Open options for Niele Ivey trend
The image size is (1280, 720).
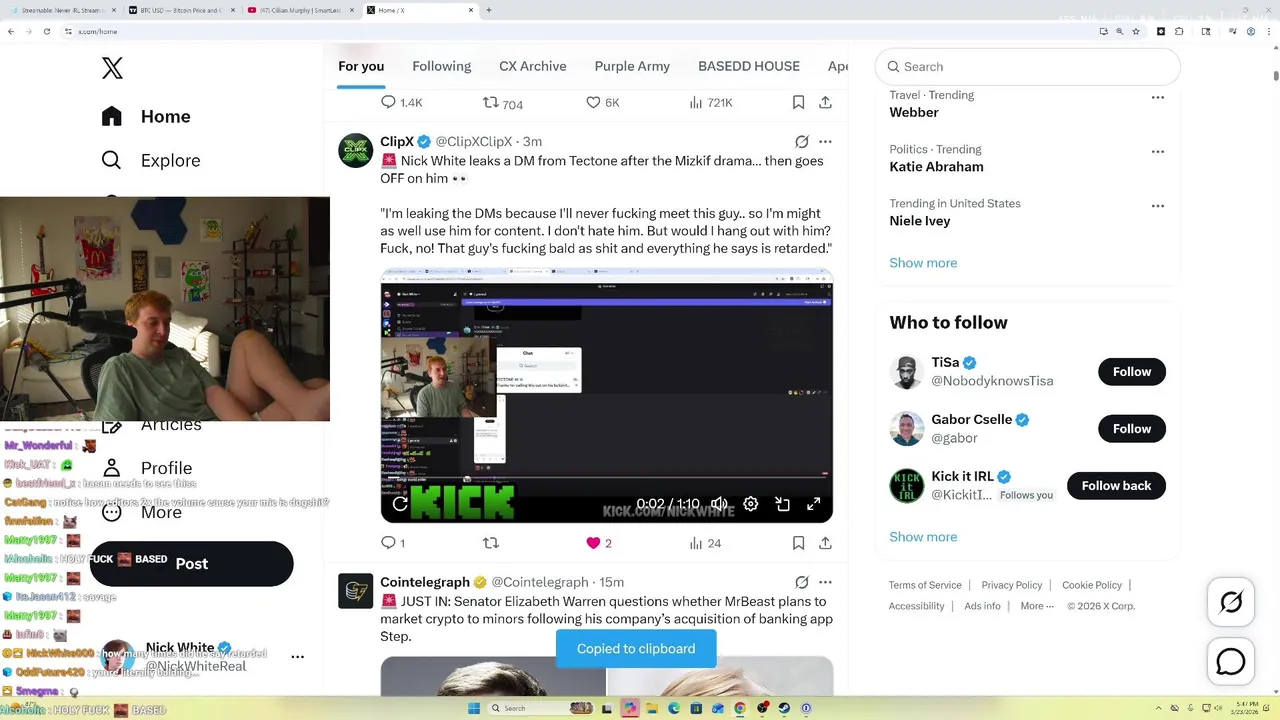[1158, 205]
